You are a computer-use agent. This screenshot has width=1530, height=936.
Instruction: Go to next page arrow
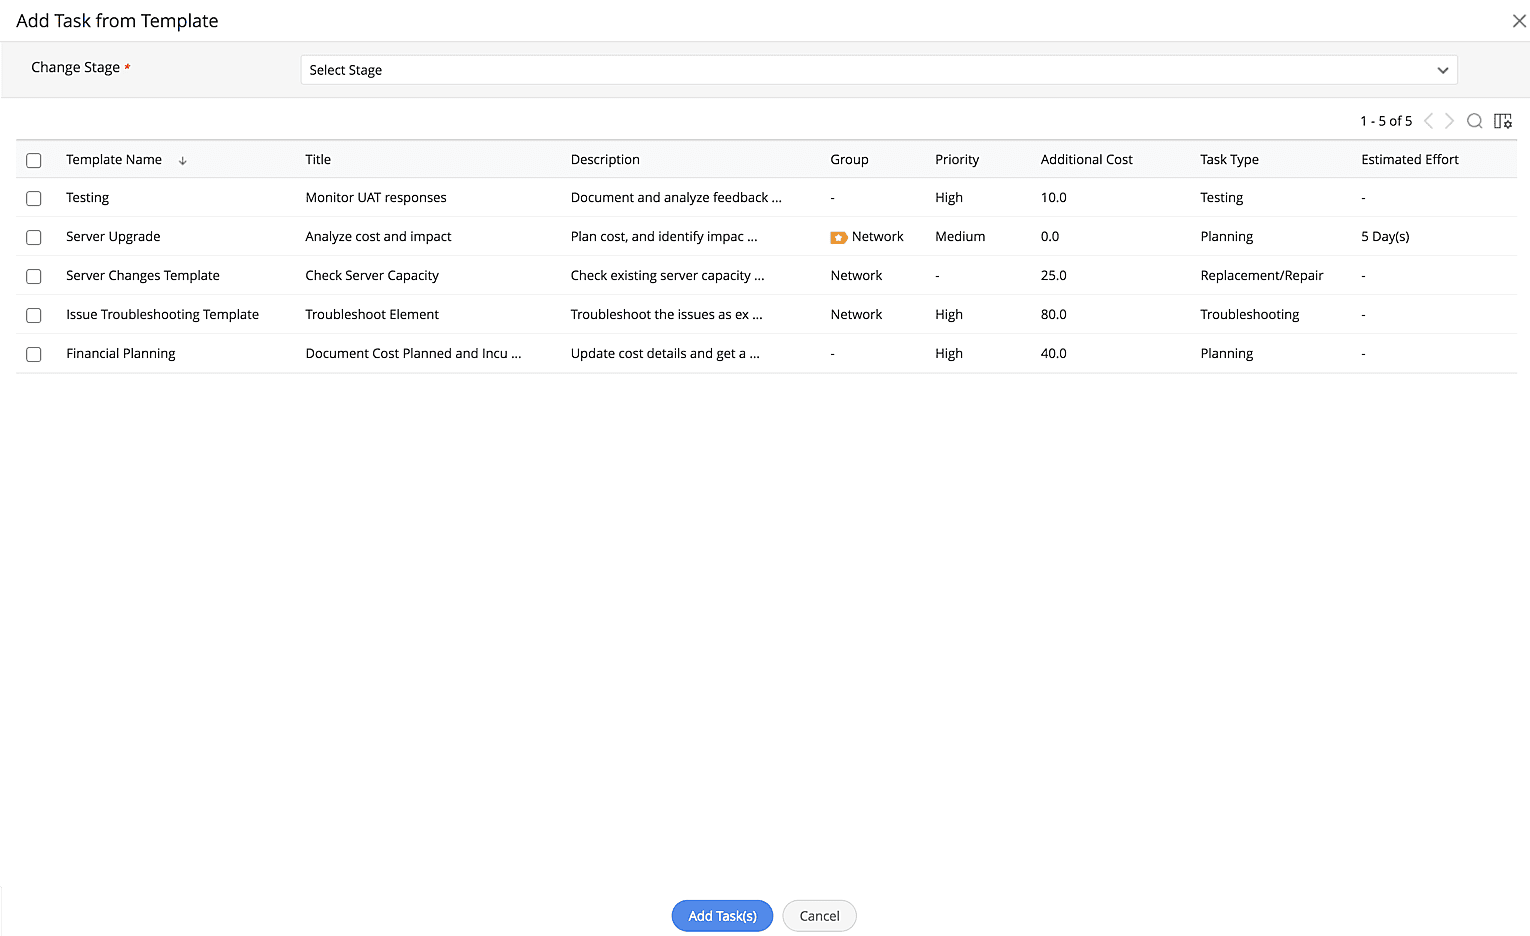pyautogui.click(x=1449, y=121)
